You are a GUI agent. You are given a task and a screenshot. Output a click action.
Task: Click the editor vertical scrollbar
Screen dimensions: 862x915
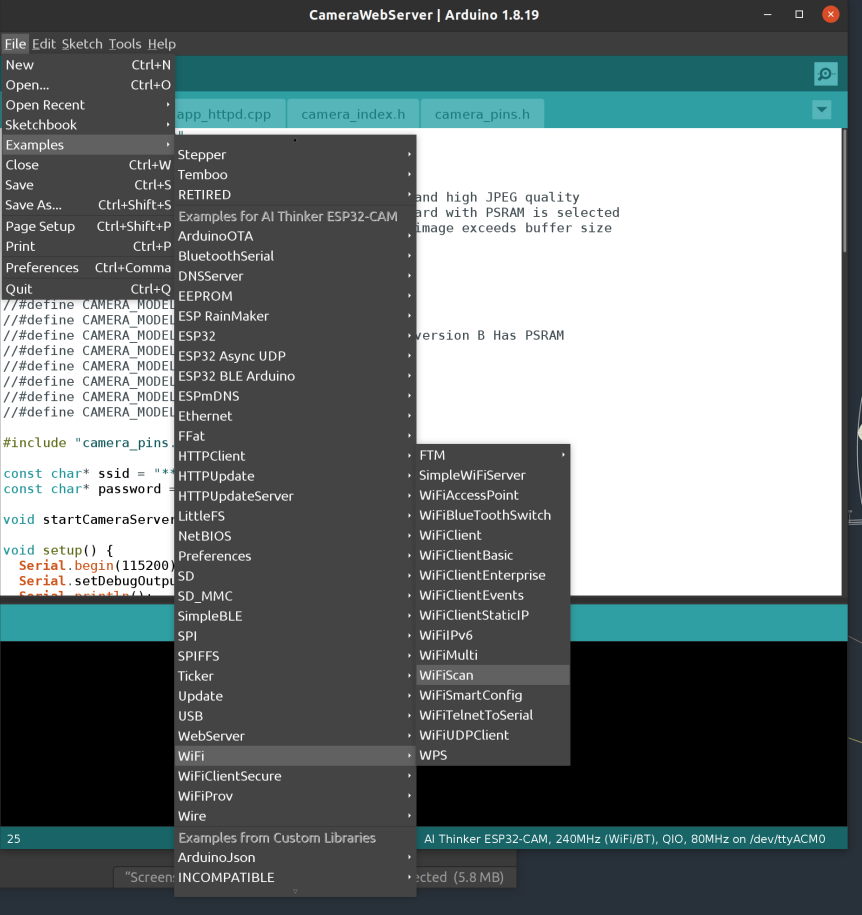pyautogui.click(x=844, y=362)
